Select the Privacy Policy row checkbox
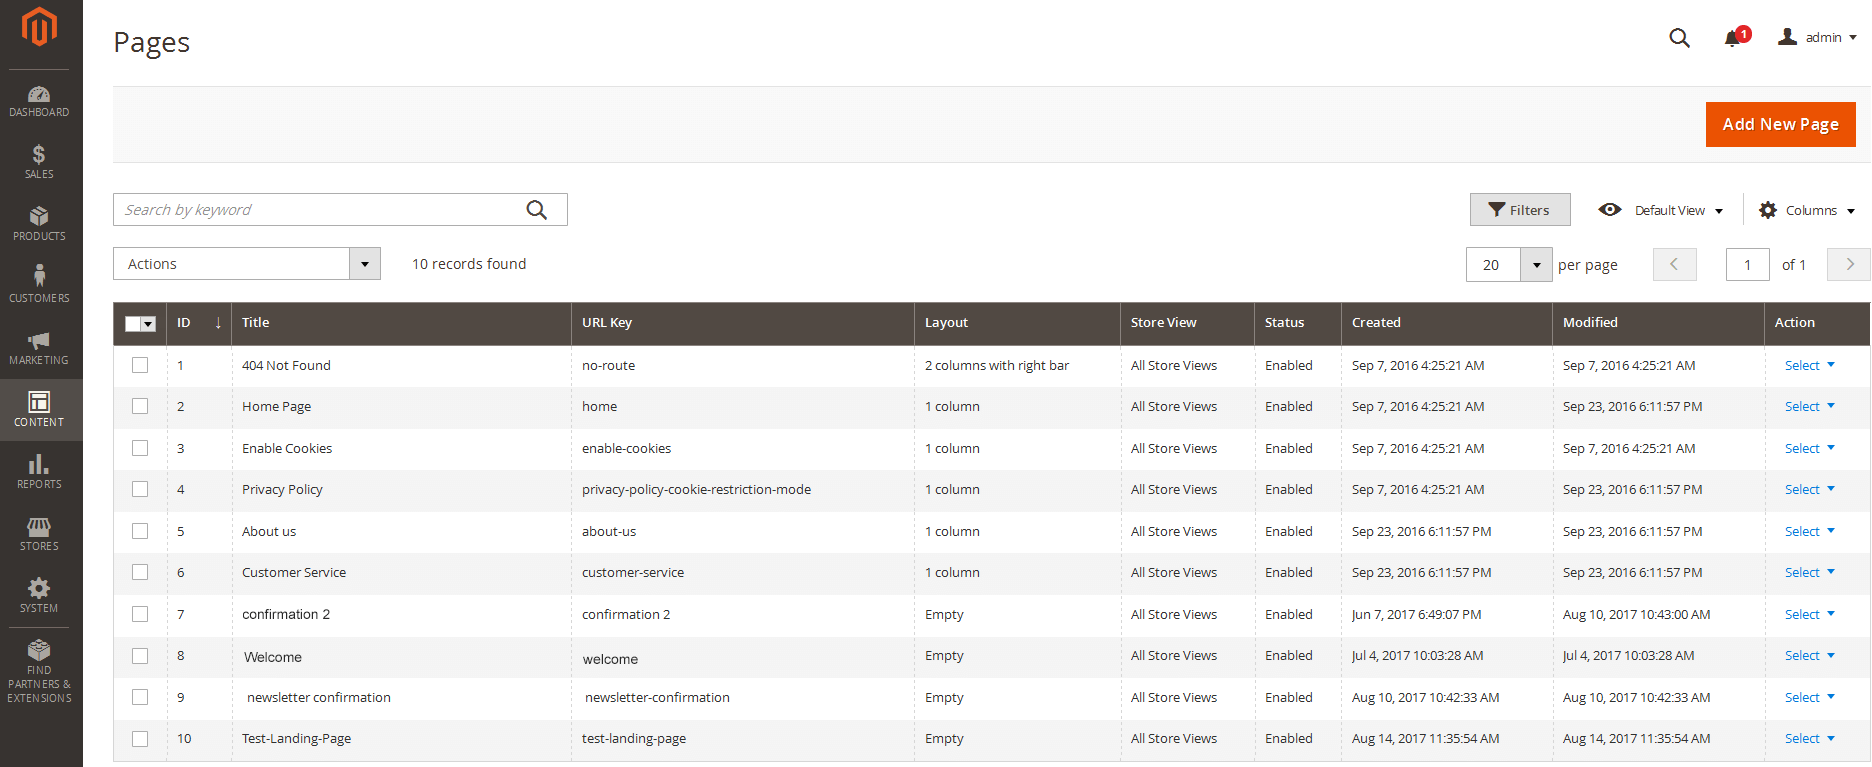 point(140,489)
